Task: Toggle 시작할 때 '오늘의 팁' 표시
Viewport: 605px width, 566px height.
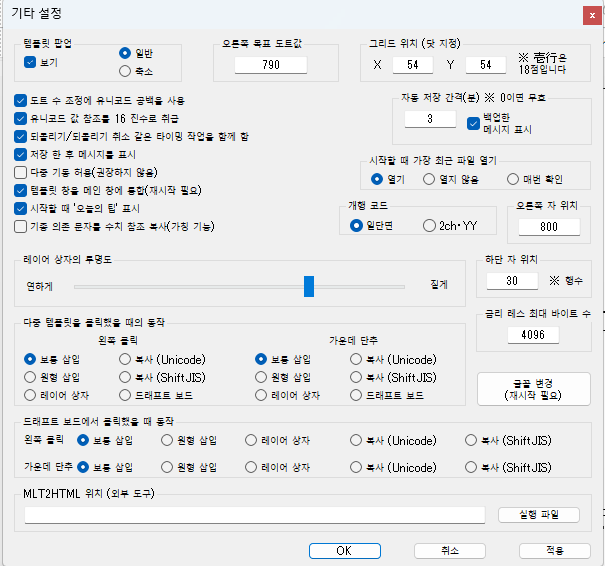Action: [x=20, y=208]
